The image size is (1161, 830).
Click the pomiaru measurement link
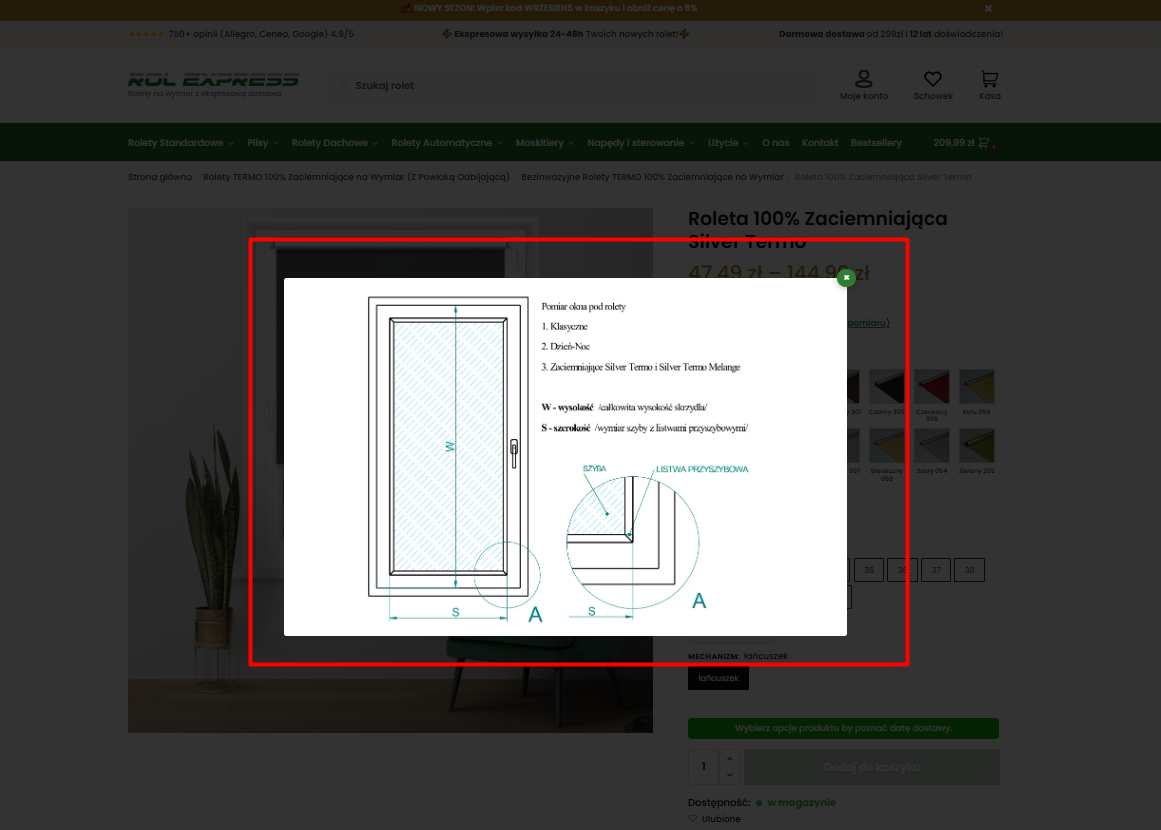coord(868,323)
